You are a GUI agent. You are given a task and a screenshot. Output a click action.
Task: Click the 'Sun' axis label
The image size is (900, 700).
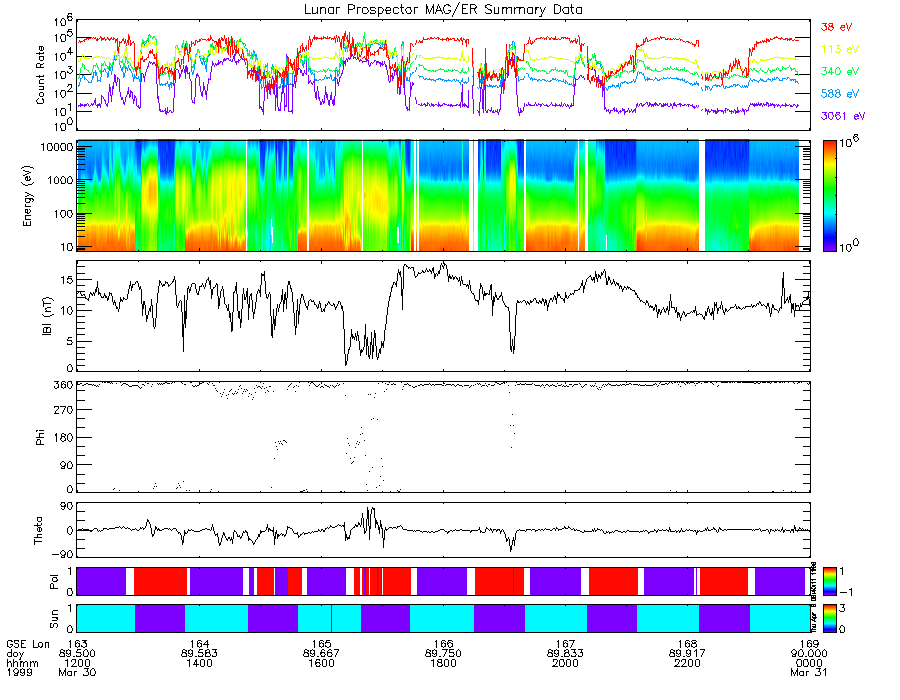[54, 619]
